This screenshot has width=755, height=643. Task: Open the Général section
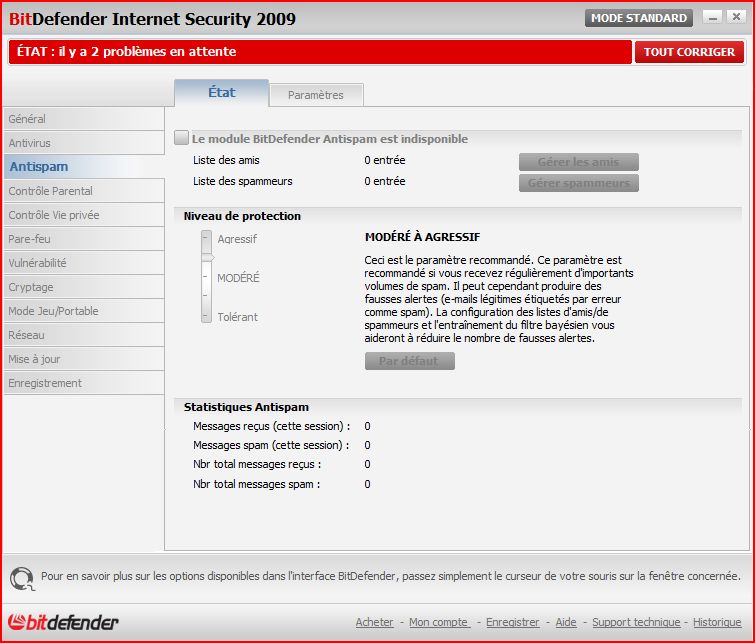(x=84, y=118)
